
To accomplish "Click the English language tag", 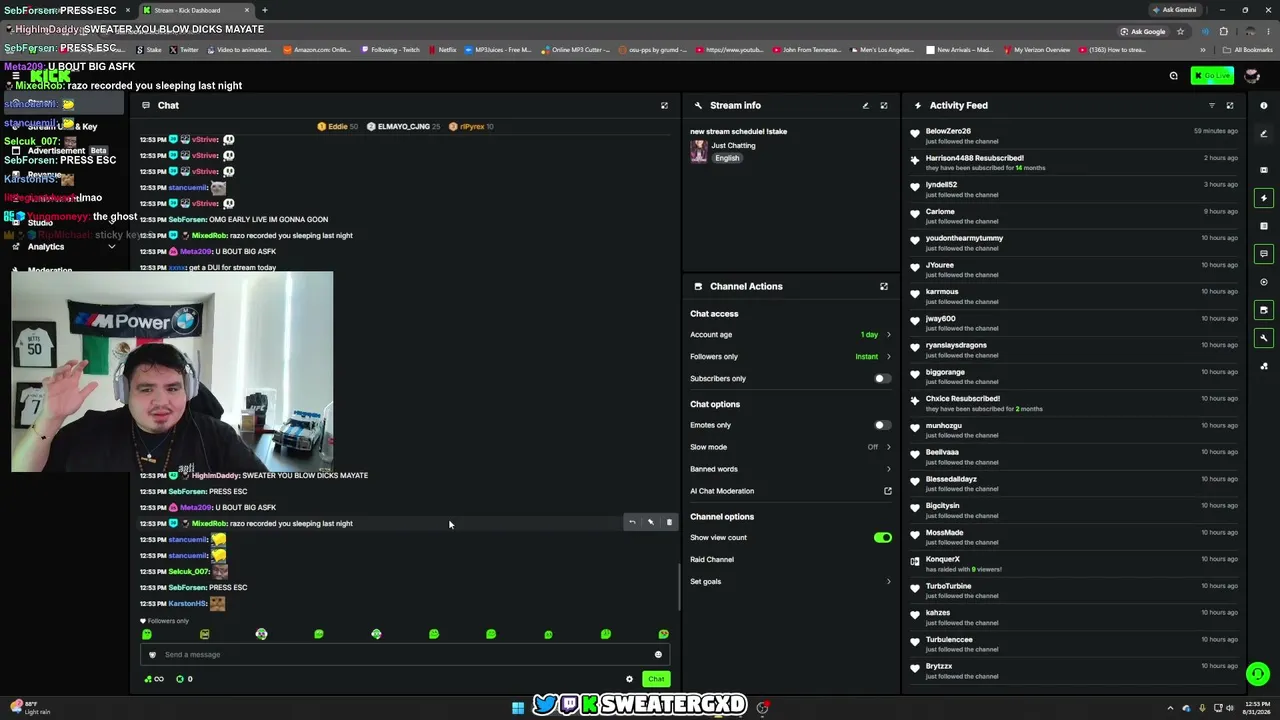I will 727,158.
